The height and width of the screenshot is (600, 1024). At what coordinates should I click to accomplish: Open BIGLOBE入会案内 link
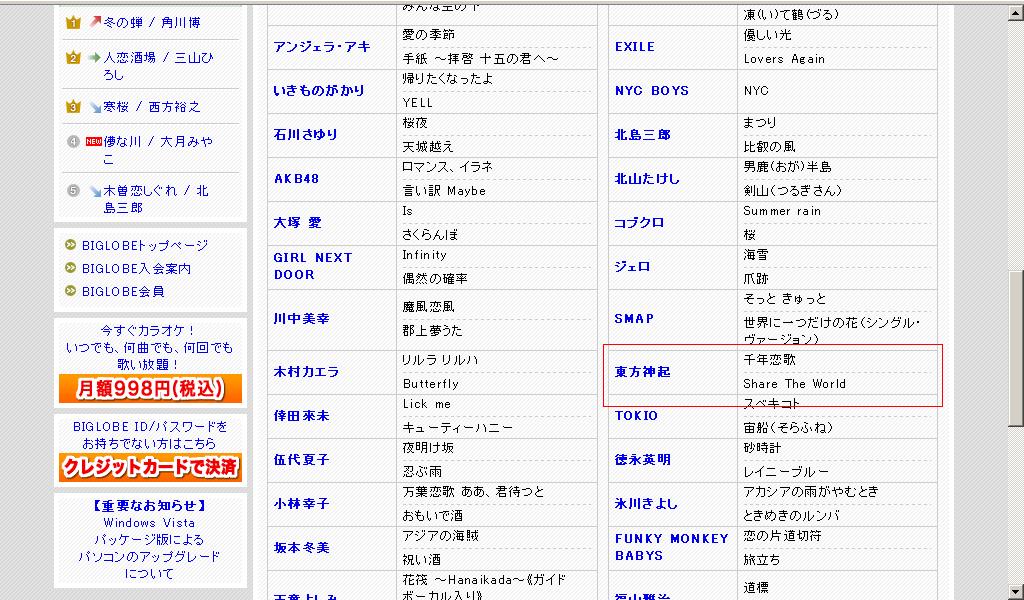(136, 268)
